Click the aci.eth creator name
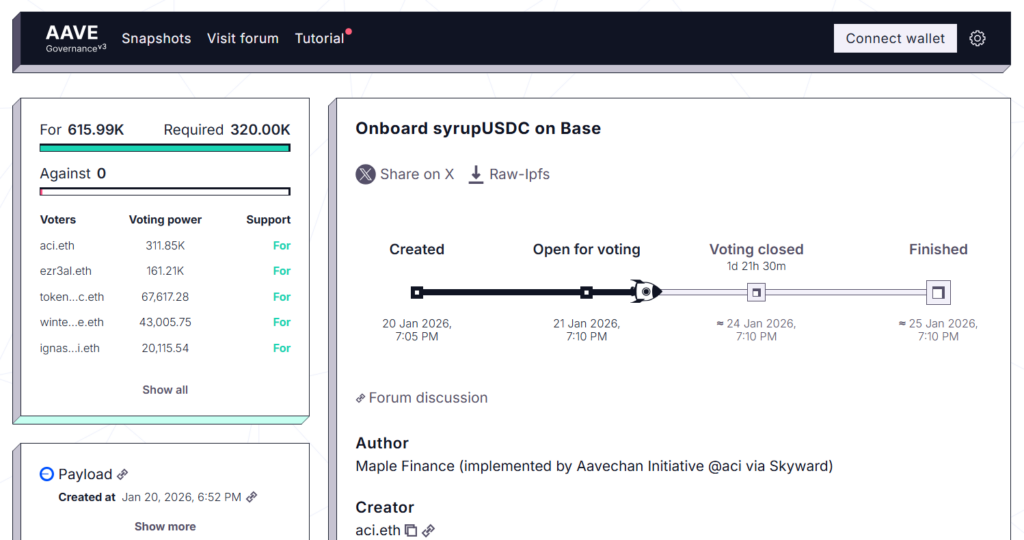The width and height of the screenshot is (1024, 540). (x=377, y=530)
